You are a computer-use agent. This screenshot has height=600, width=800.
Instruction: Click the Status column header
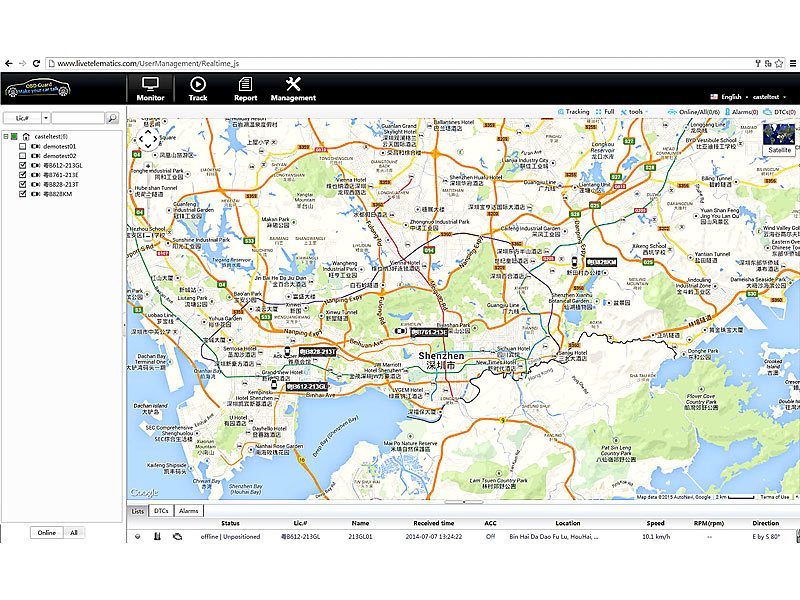[230, 523]
